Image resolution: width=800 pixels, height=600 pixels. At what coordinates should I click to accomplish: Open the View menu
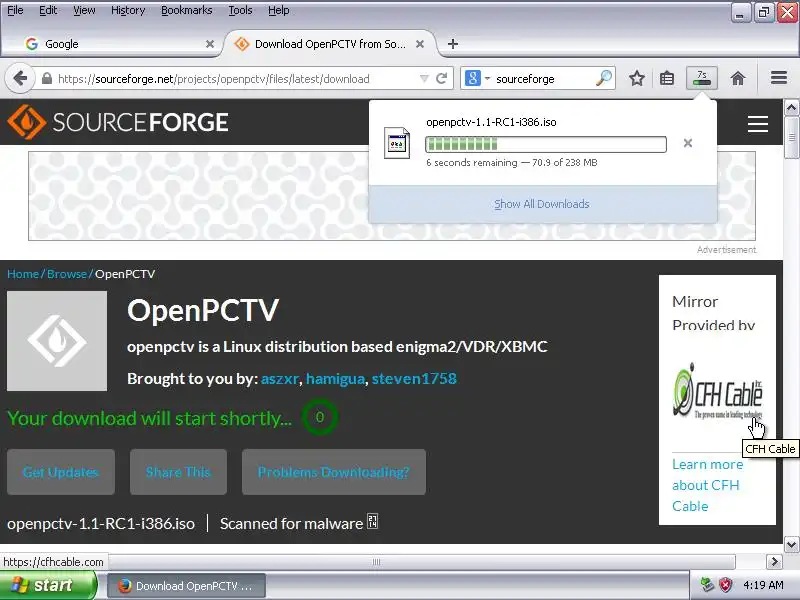(x=84, y=10)
